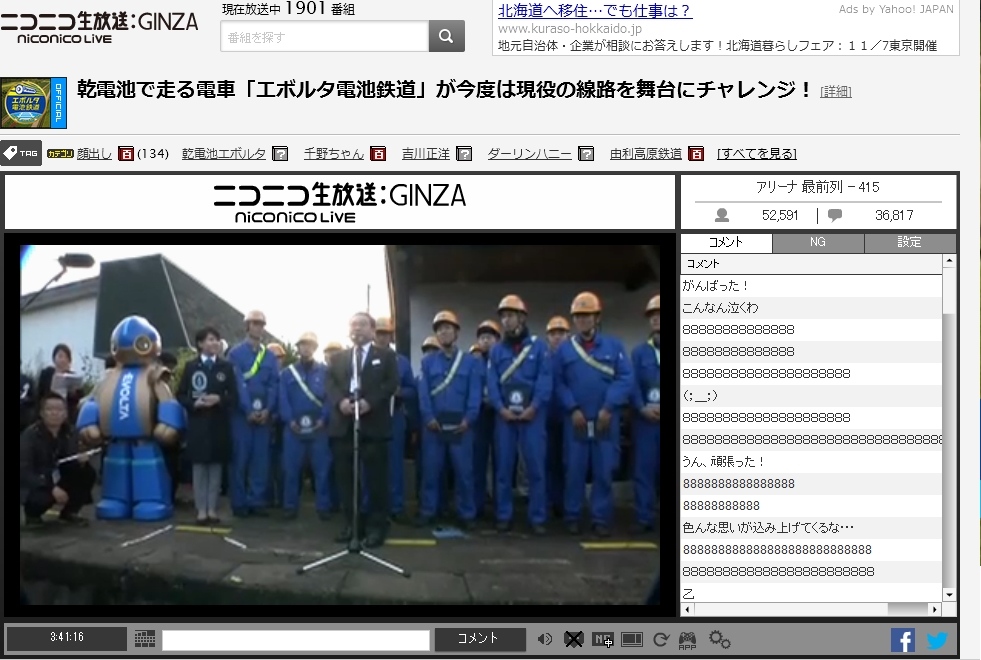Select the comment 色んな思いが込み上げてくるな…

click(811, 527)
